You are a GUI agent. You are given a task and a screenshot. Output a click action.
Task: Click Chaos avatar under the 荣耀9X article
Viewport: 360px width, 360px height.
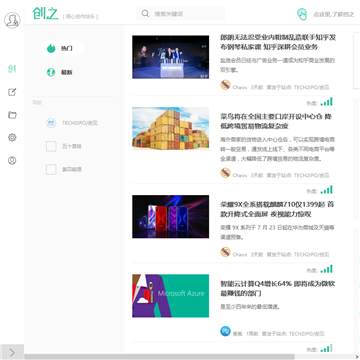(226, 252)
